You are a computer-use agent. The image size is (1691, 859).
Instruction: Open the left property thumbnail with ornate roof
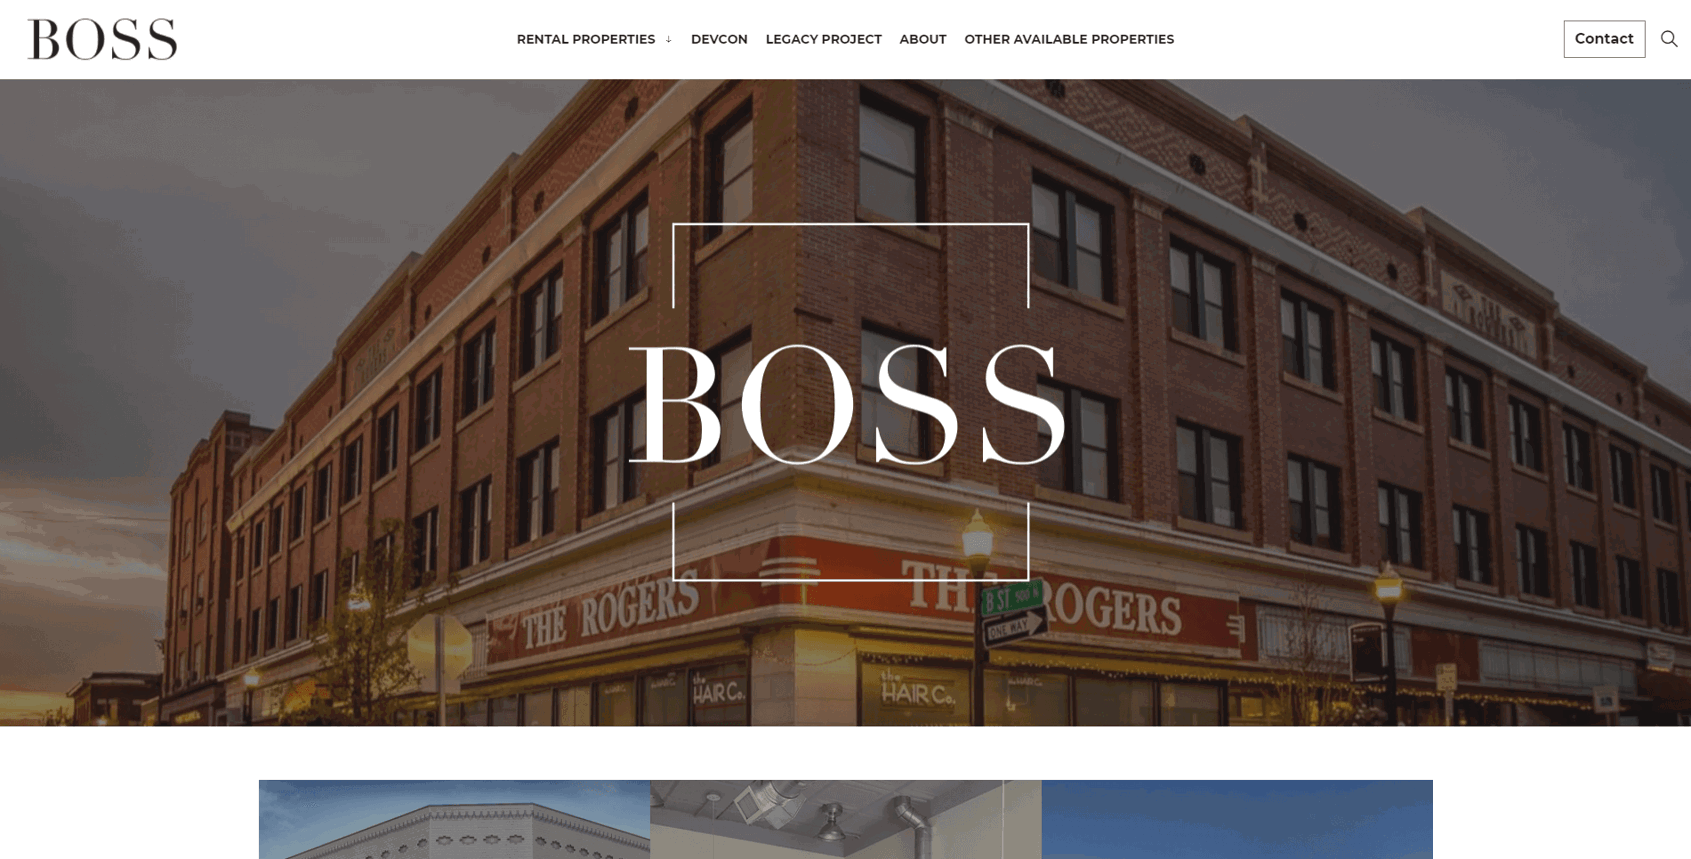454,819
